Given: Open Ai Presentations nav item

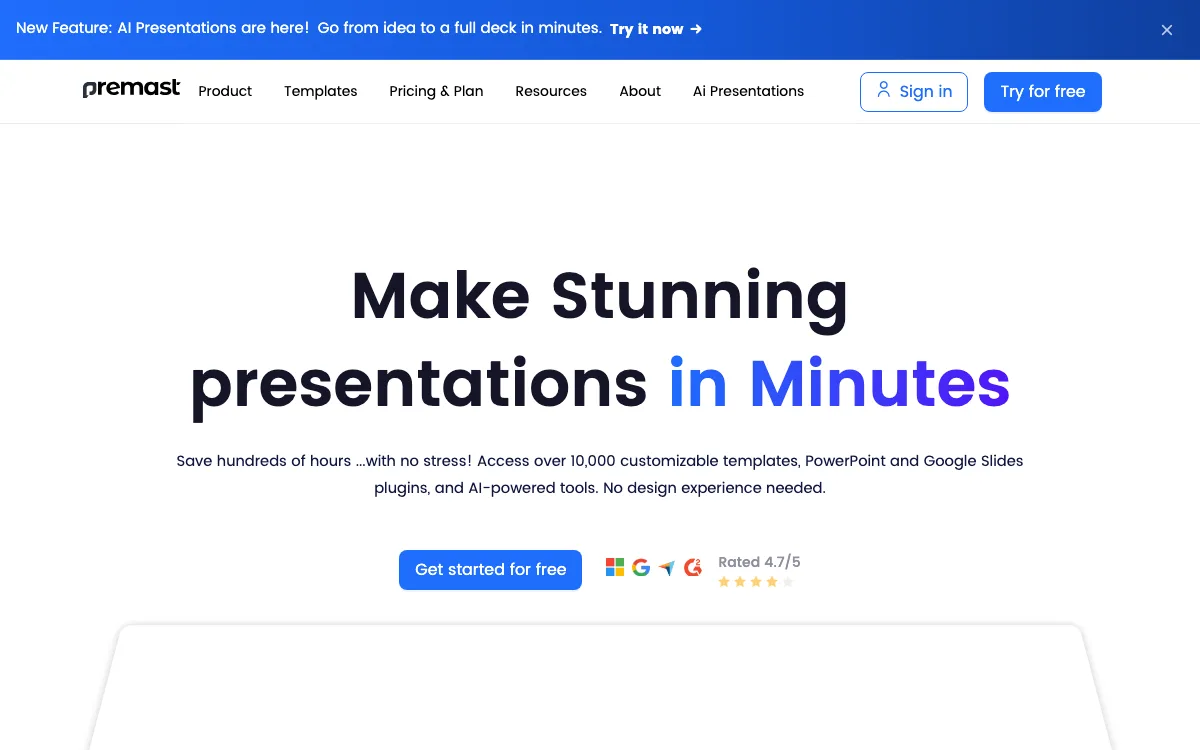Looking at the screenshot, I should 748,91.
